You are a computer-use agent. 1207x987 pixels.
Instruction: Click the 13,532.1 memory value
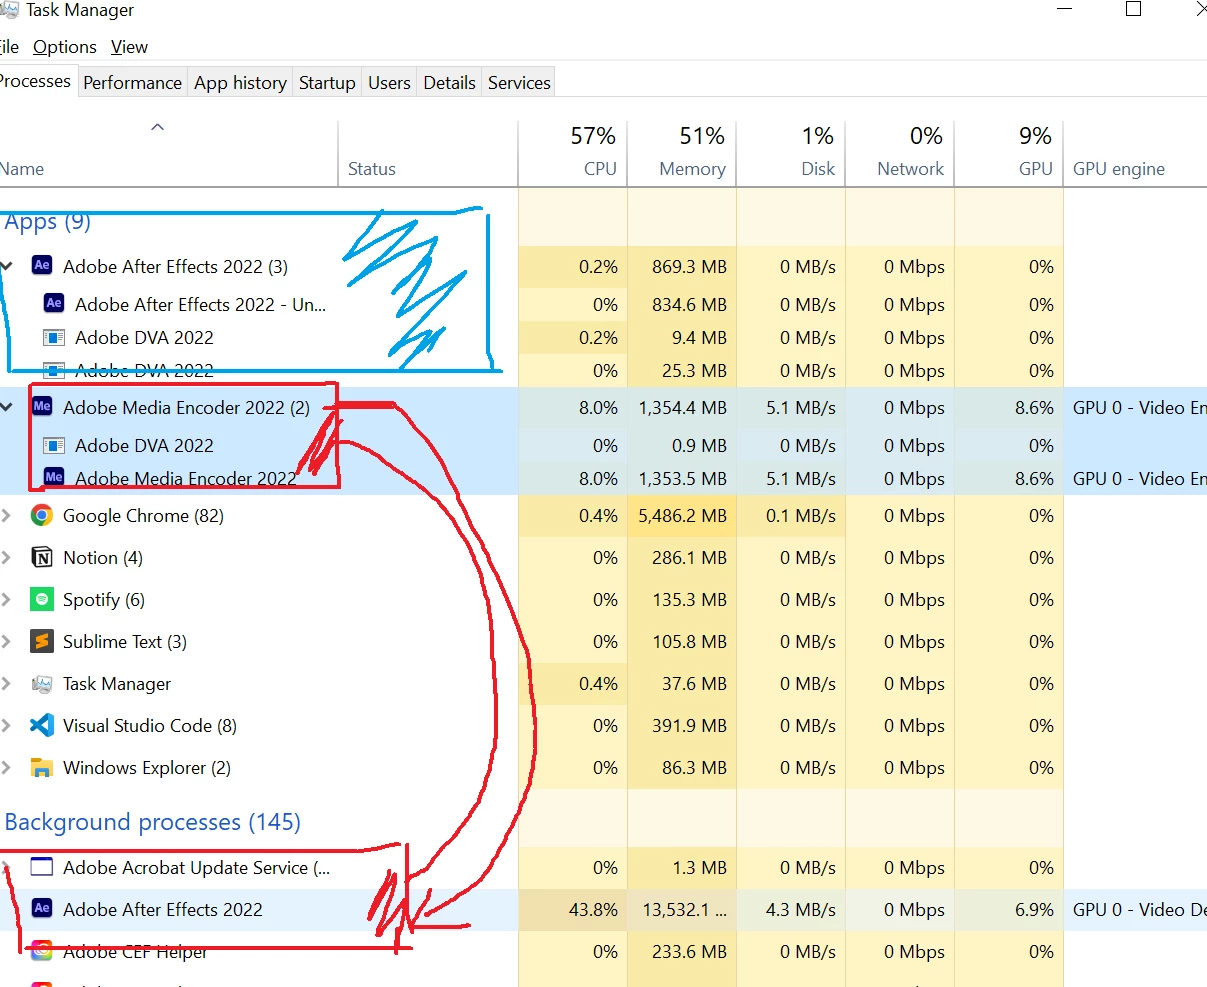tap(684, 910)
